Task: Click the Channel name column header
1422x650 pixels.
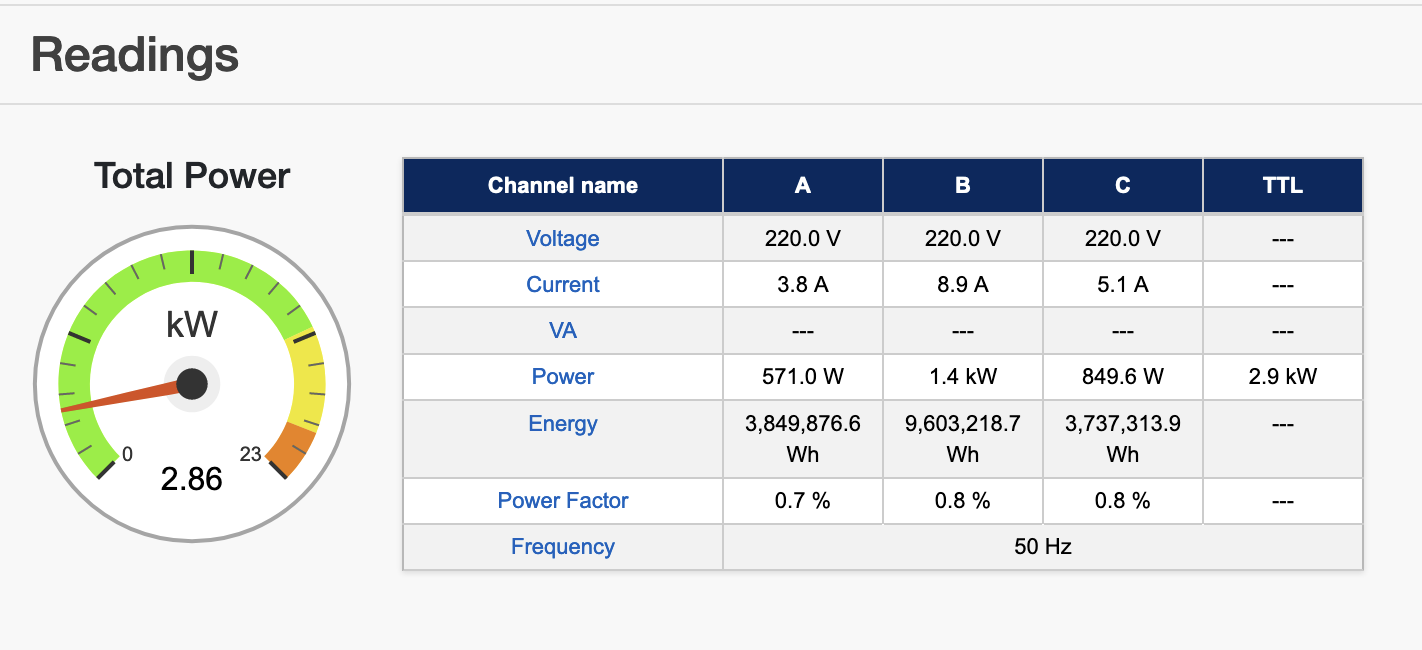Action: tap(562, 185)
